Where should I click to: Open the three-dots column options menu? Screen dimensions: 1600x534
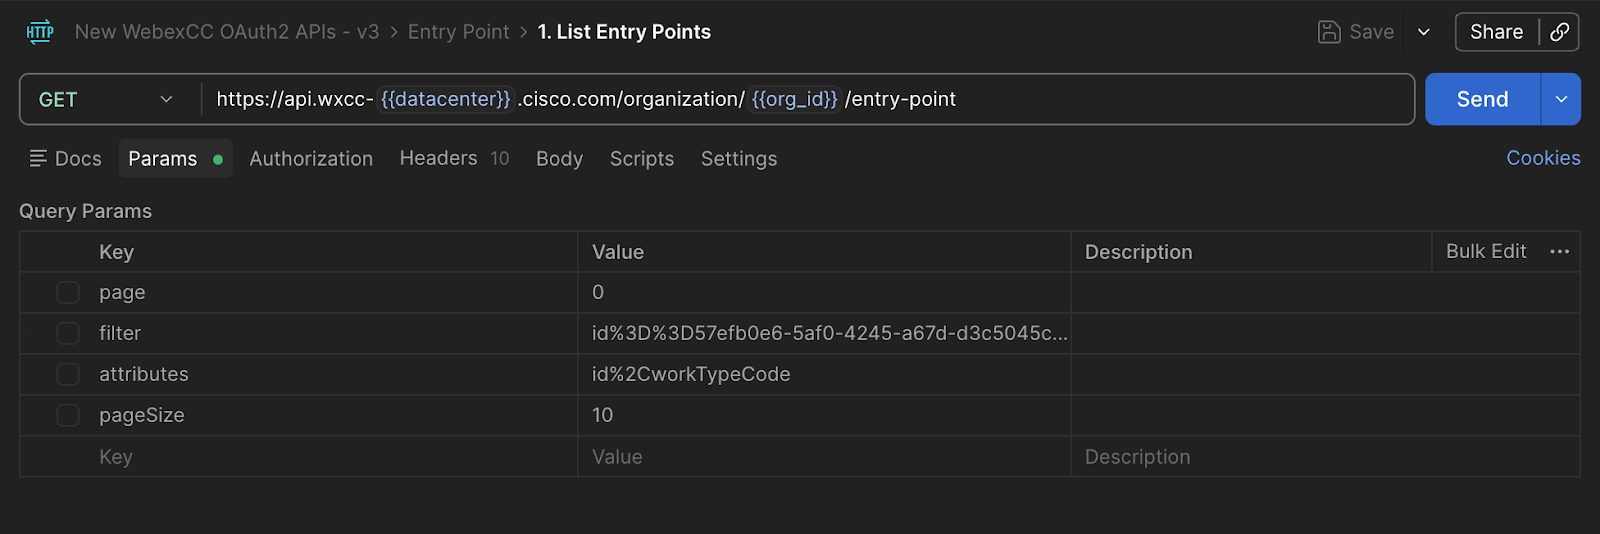[x=1559, y=252]
